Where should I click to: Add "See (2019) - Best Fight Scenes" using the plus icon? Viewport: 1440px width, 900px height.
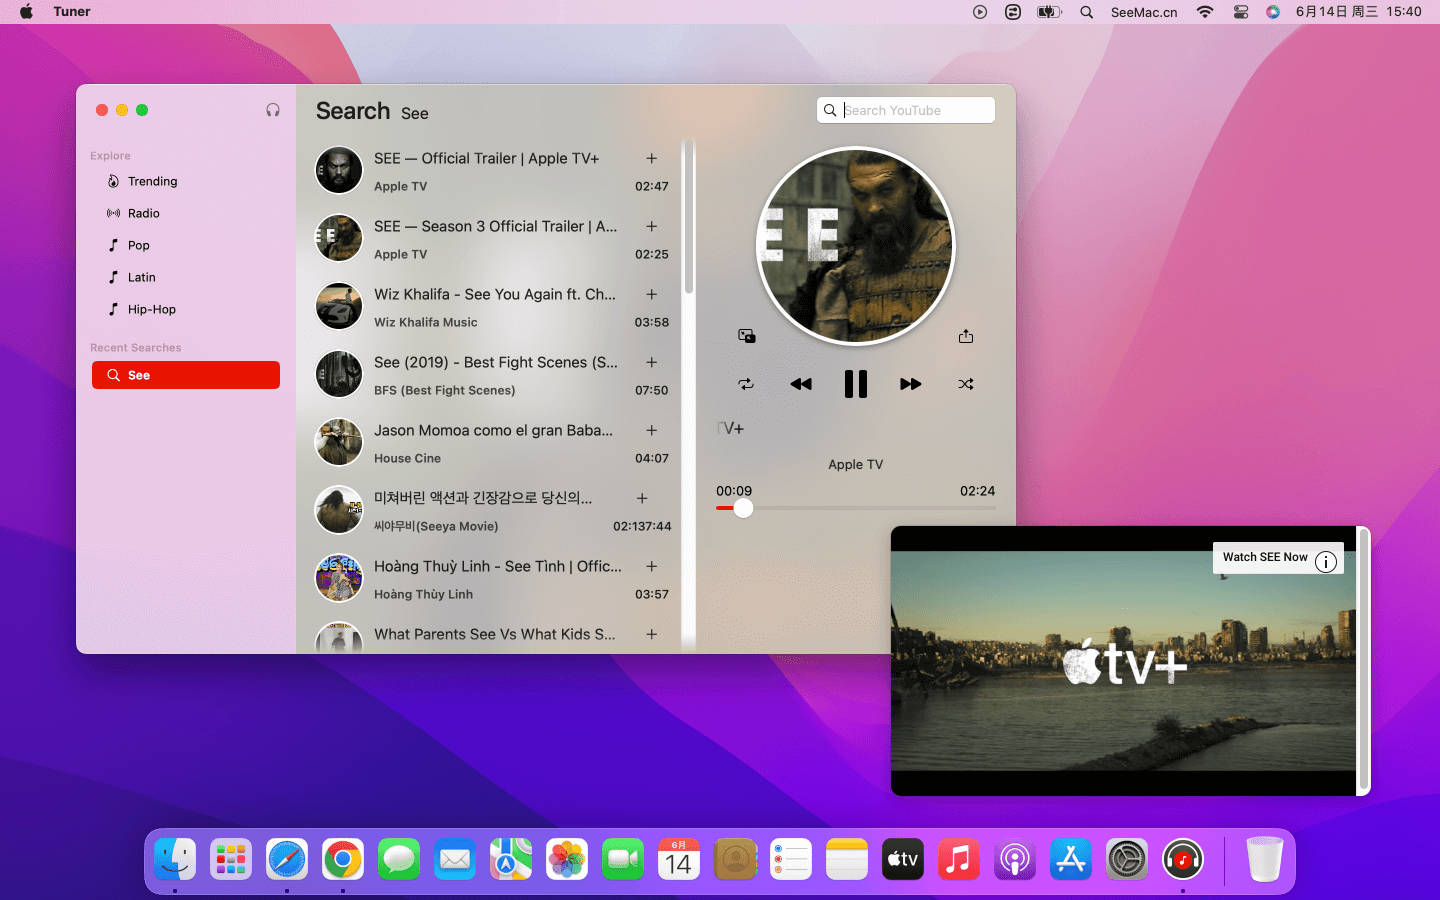(652, 362)
